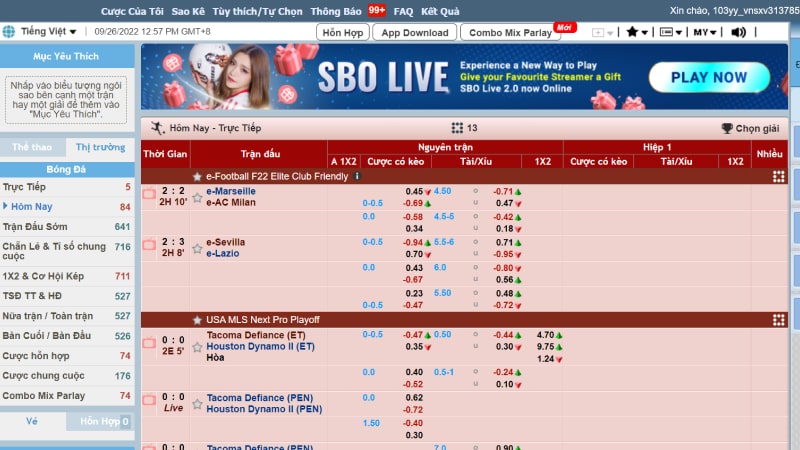The image size is (800, 450).
Task: Open Thông Báo notifications
Action: coord(336,11)
